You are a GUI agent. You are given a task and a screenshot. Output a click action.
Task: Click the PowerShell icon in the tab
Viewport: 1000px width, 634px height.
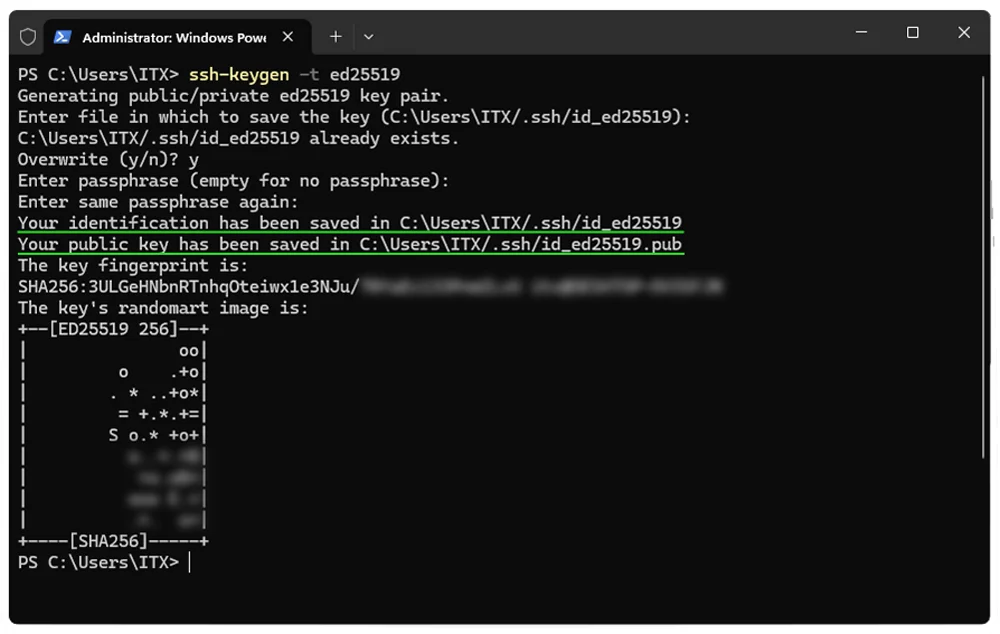tap(62, 37)
